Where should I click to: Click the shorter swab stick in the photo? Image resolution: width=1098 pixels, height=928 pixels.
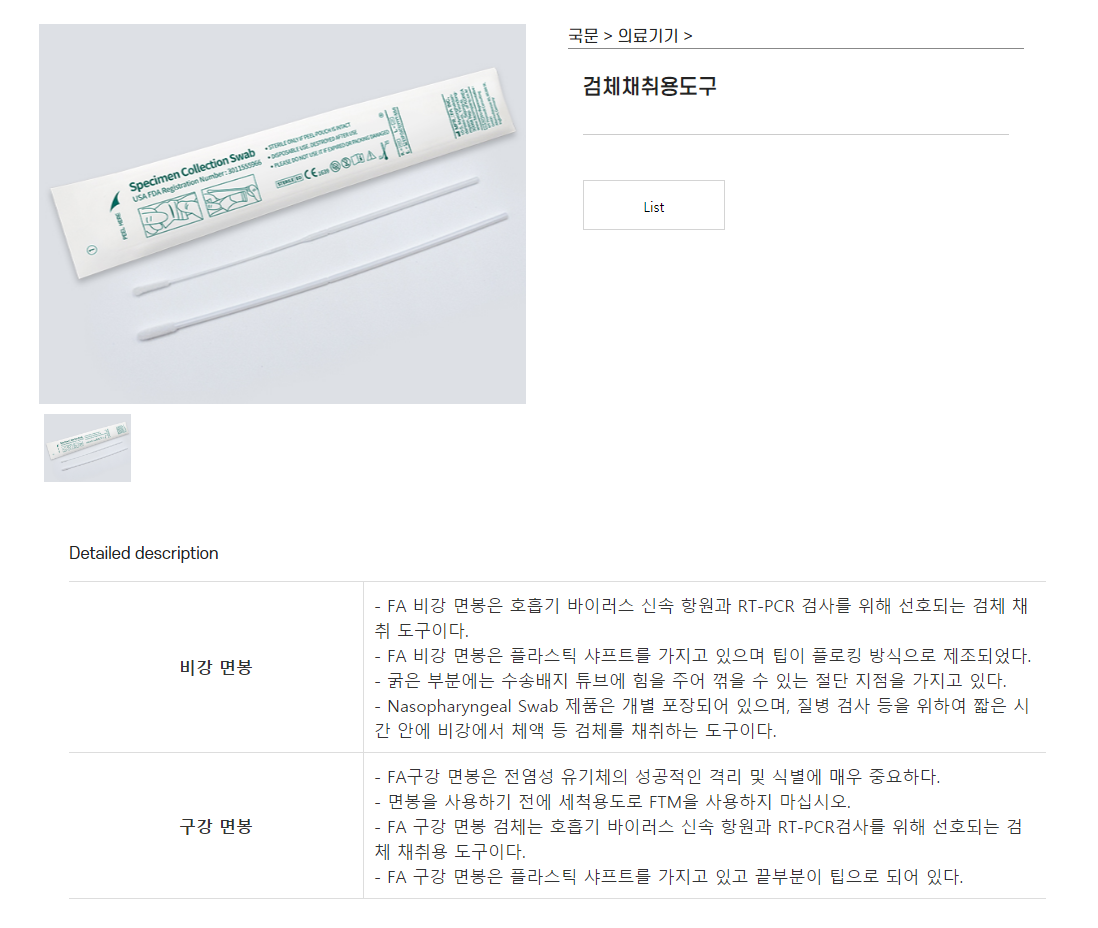(306, 235)
